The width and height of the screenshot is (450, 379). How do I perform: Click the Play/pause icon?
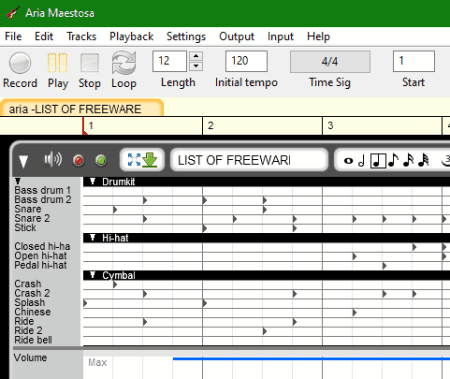point(57,63)
